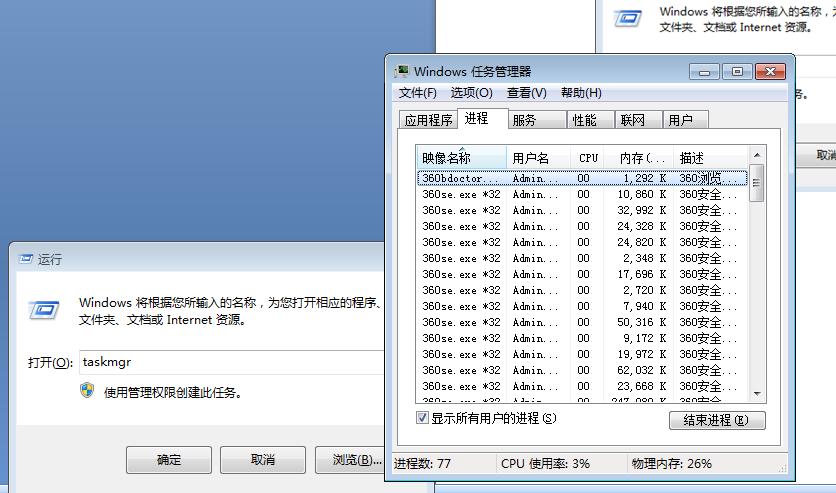The width and height of the screenshot is (836, 493).
Task: Click the Task Manager title bar icon
Action: [401, 71]
